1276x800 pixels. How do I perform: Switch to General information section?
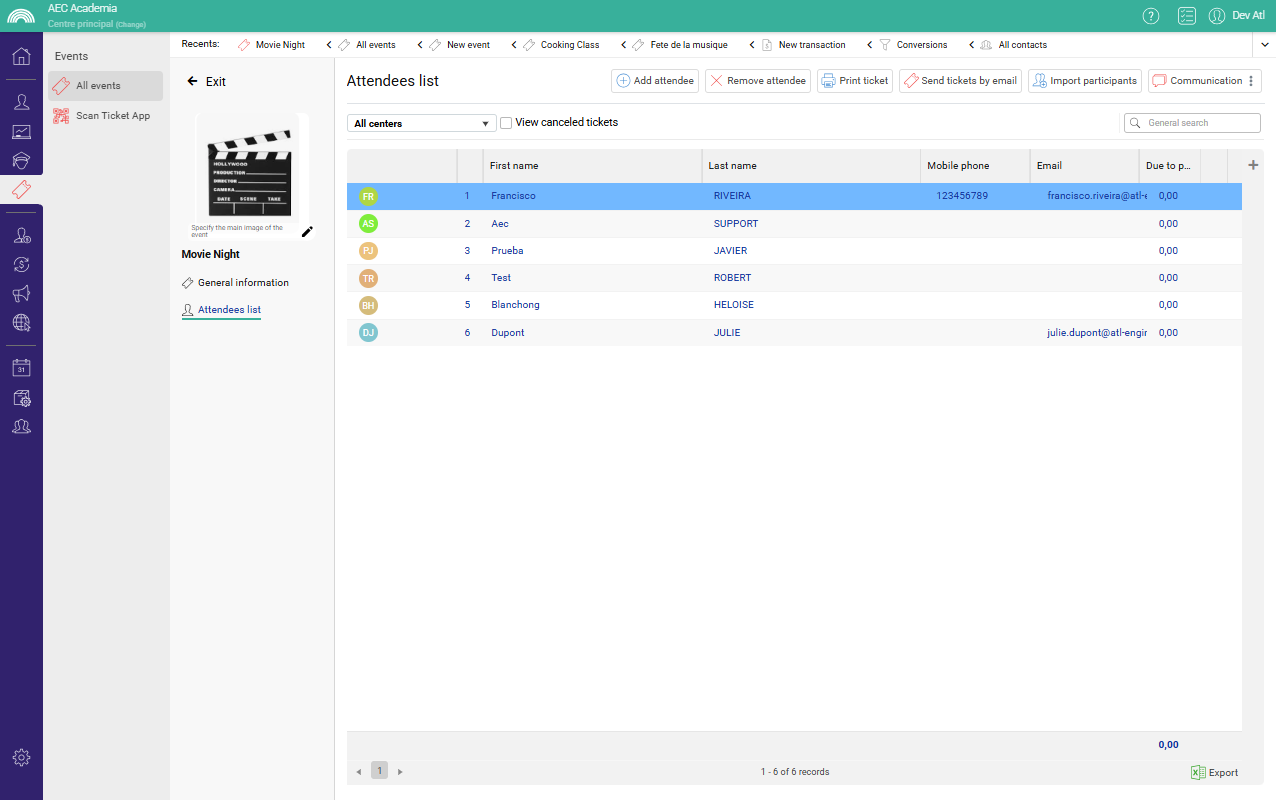click(242, 283)
